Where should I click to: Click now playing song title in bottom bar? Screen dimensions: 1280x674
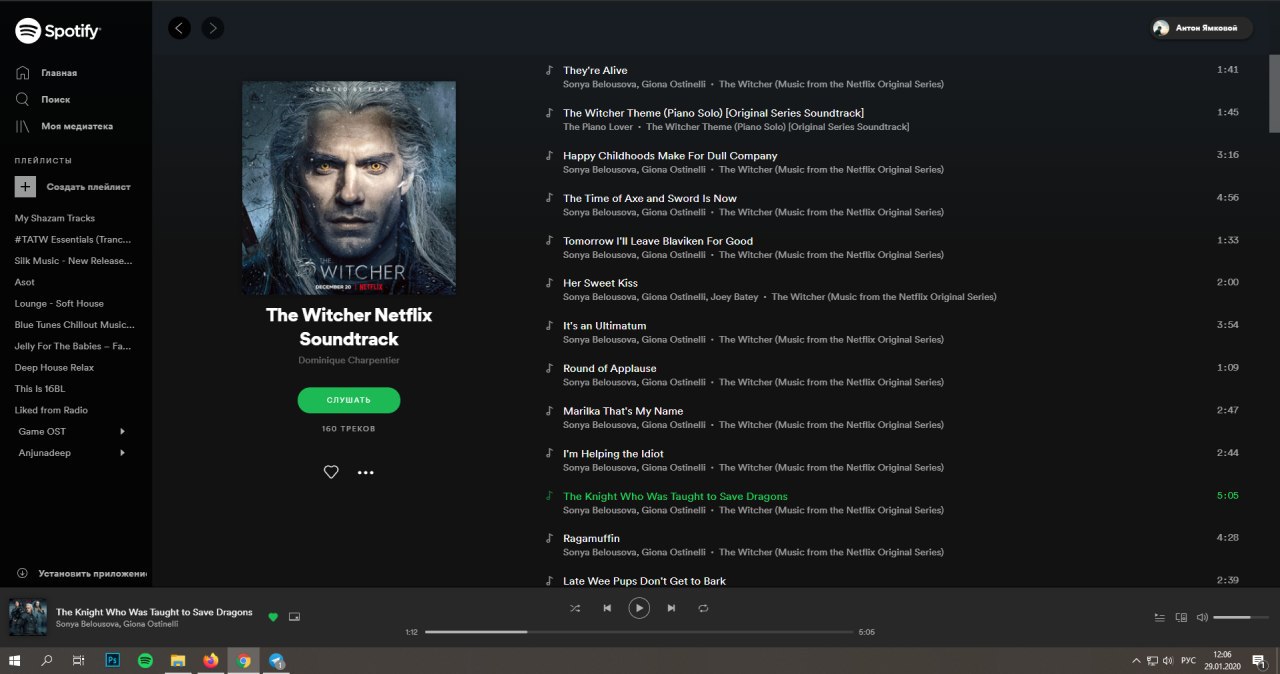click(154, 612)
